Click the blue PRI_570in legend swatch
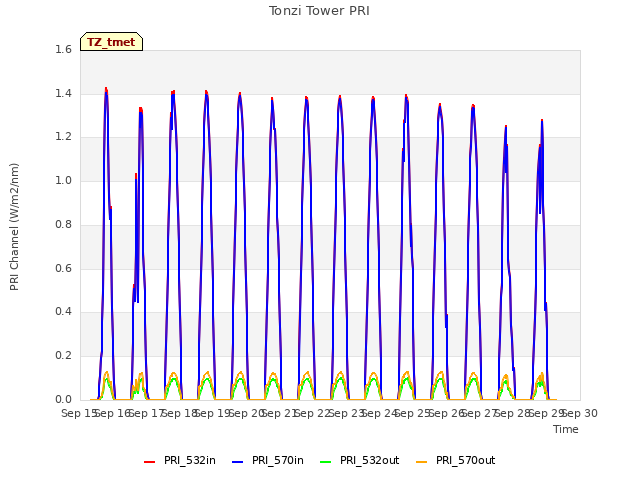Screen dimensions: 640x480 (238, 462)
